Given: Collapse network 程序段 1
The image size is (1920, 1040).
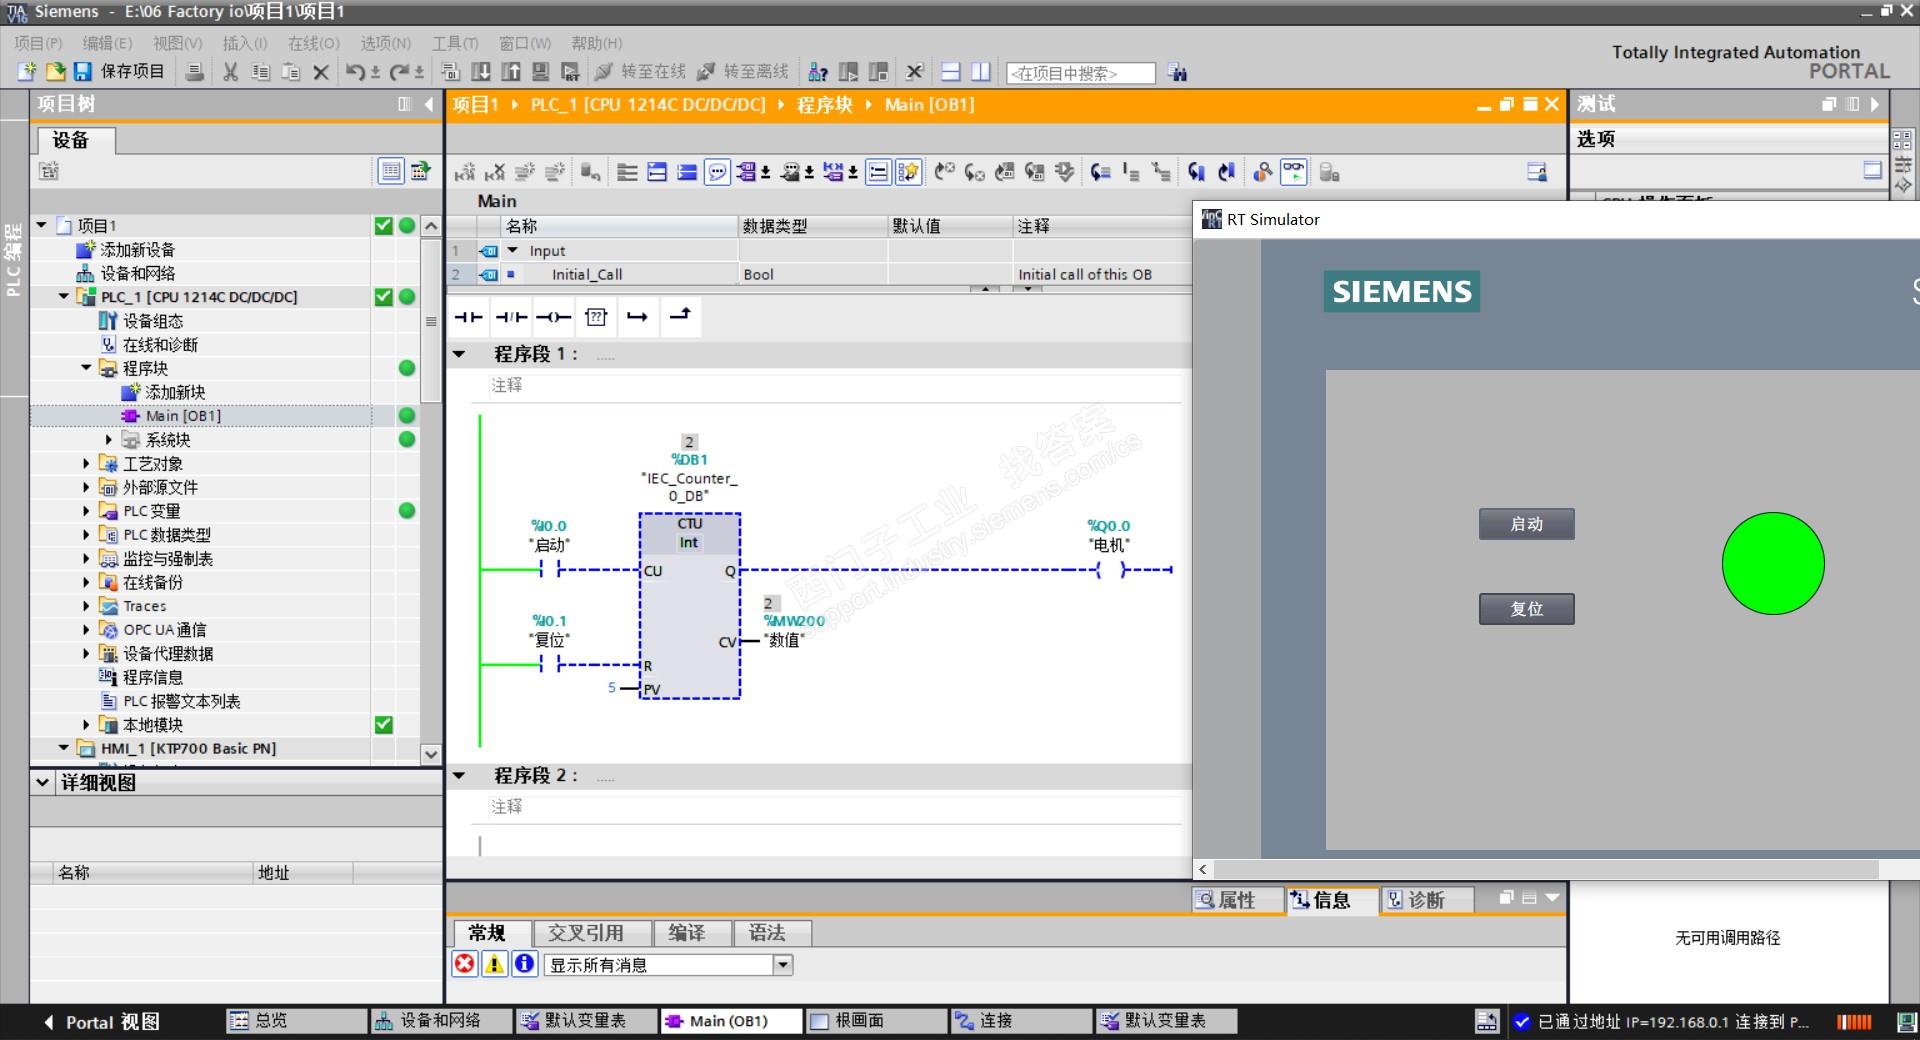Looking at the screenshot, I should pos(460,354).
